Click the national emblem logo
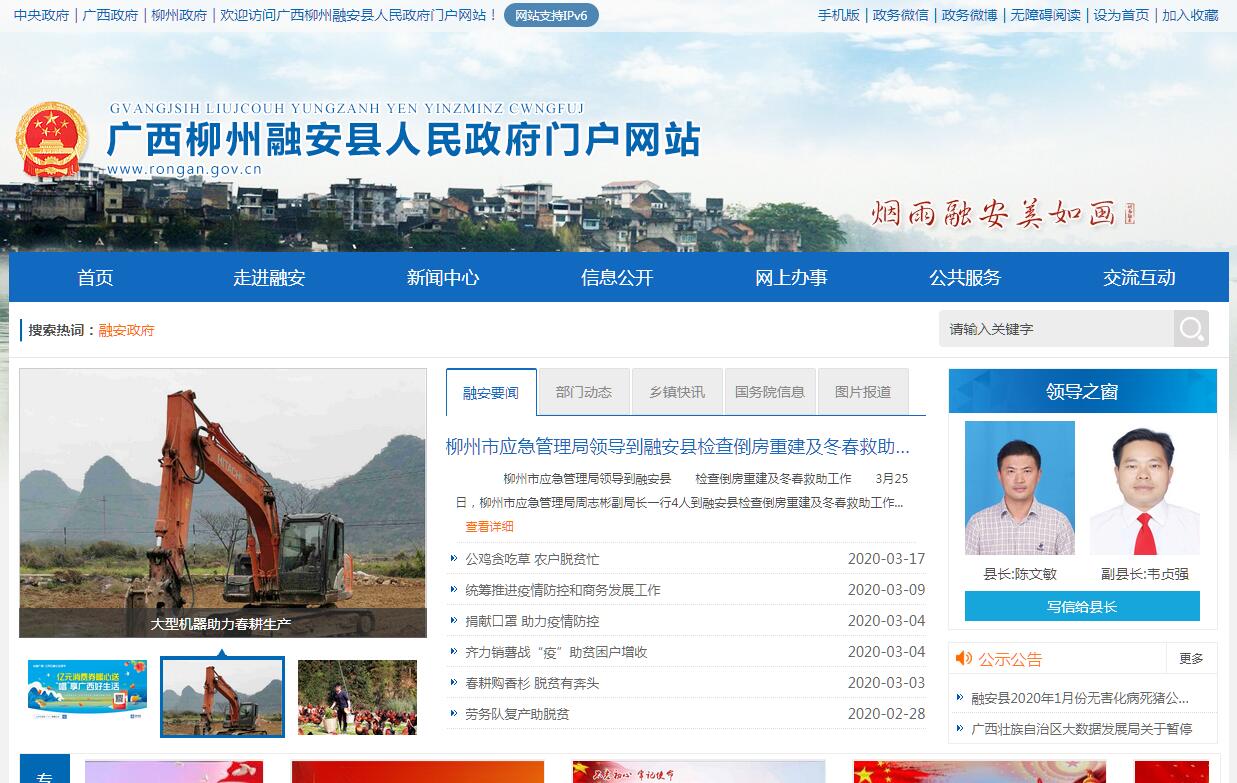The image size is (1237, 783). (52, 140)
